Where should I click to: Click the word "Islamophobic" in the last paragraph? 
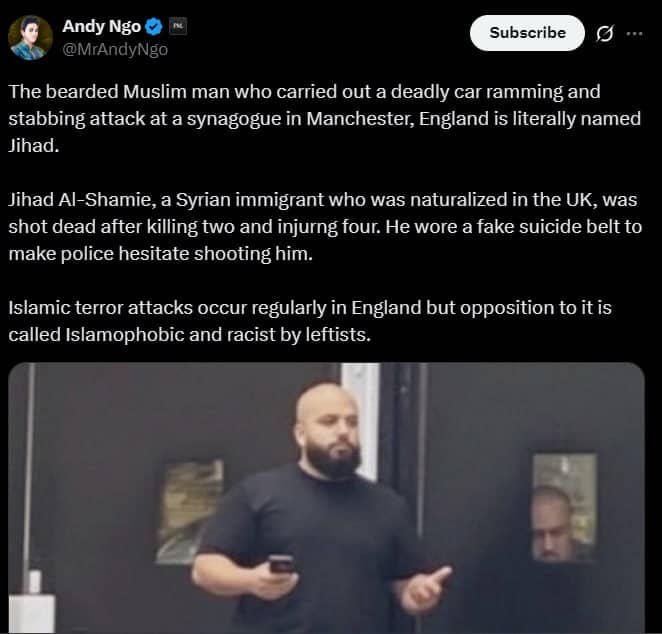[x=125, y=335]
